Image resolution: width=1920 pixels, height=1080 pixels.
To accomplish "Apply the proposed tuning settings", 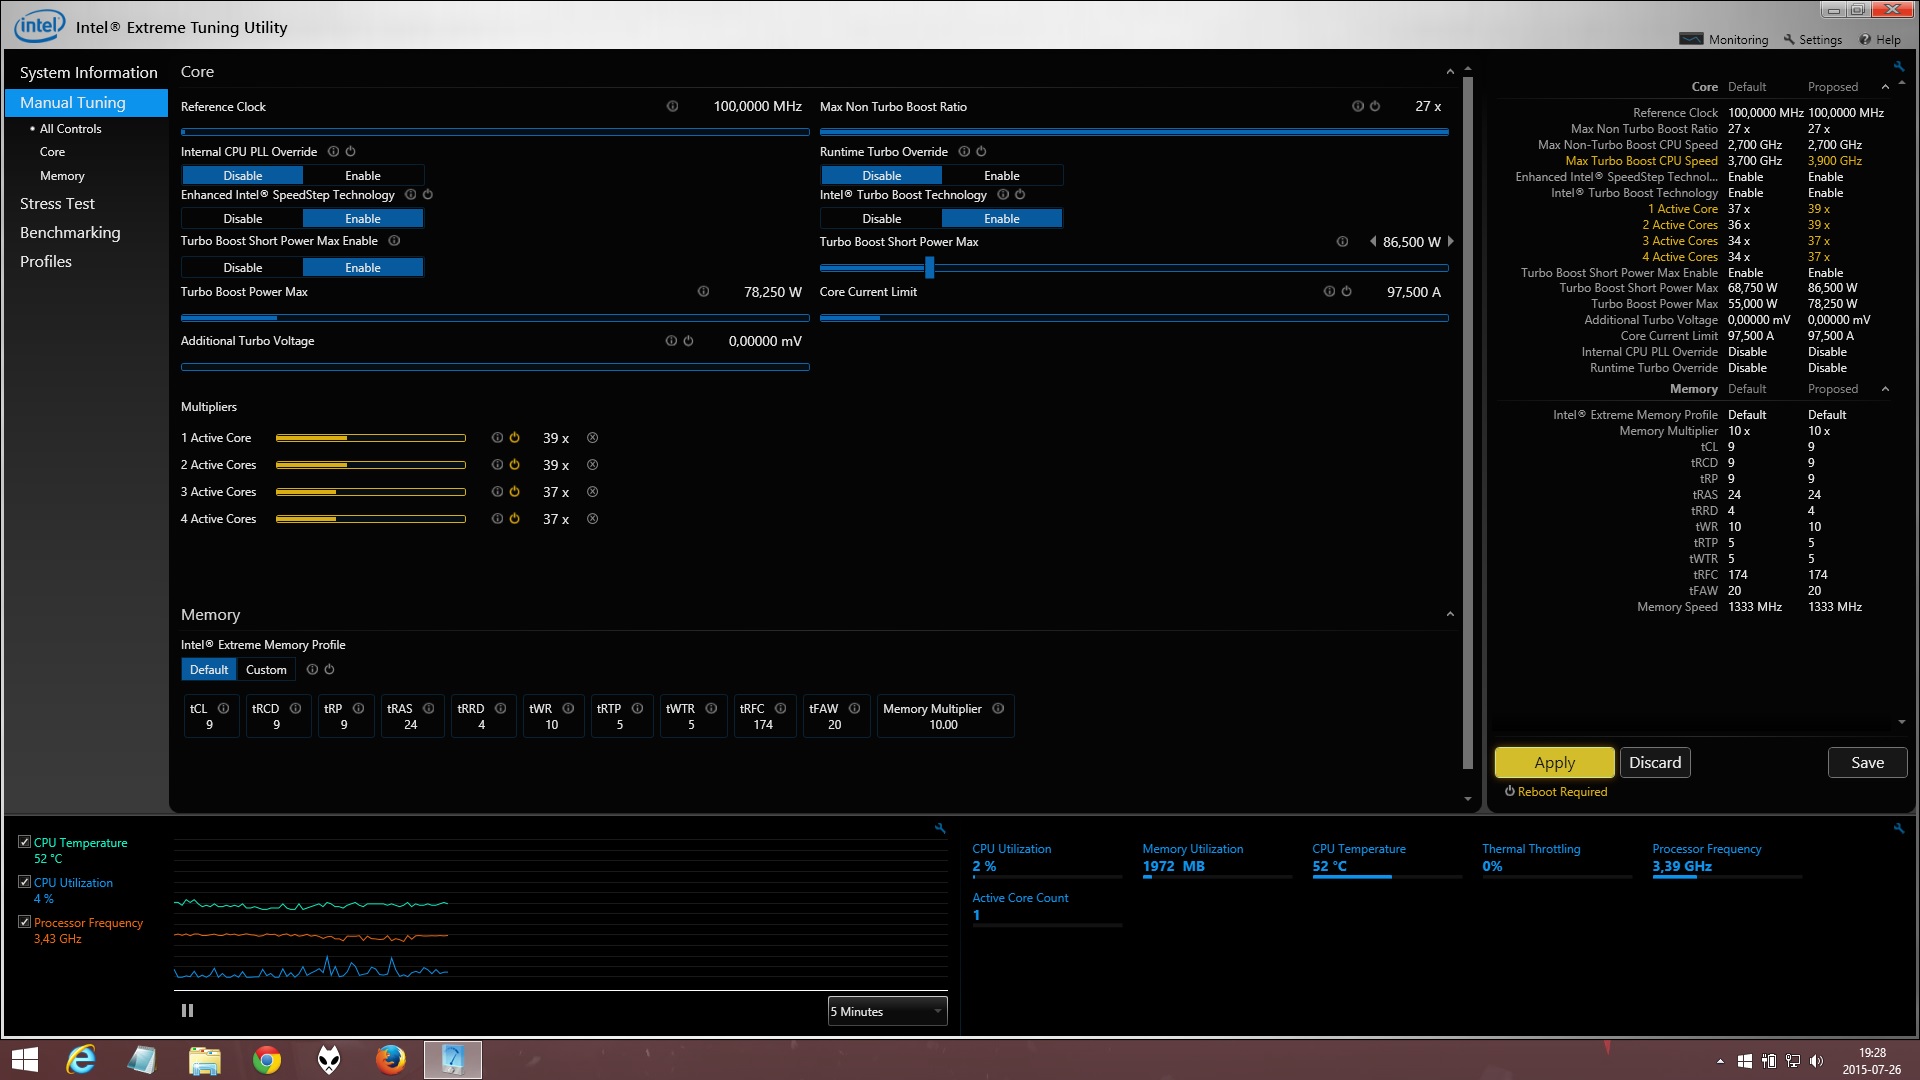I will pos(1554,763).
